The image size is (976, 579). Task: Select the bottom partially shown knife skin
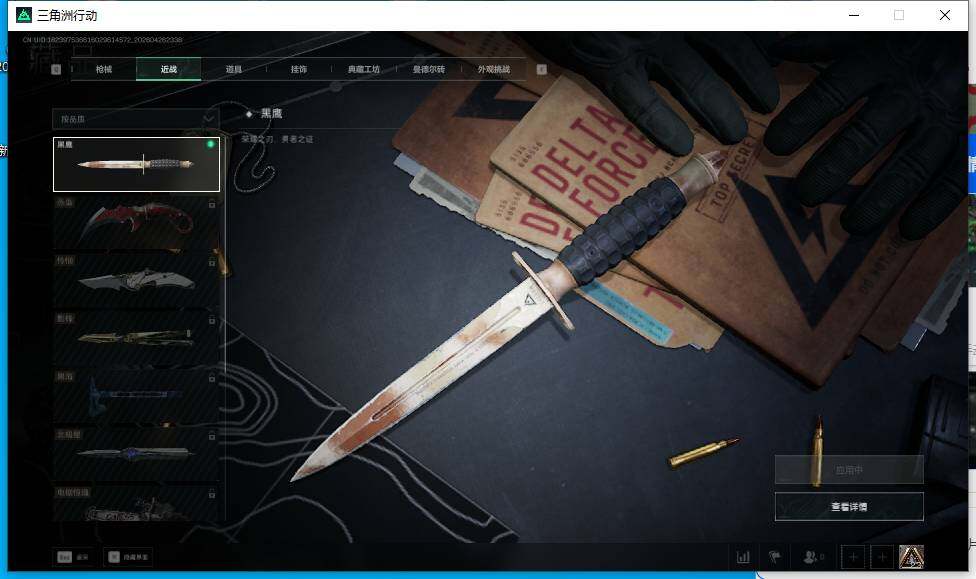coord(136,503)
